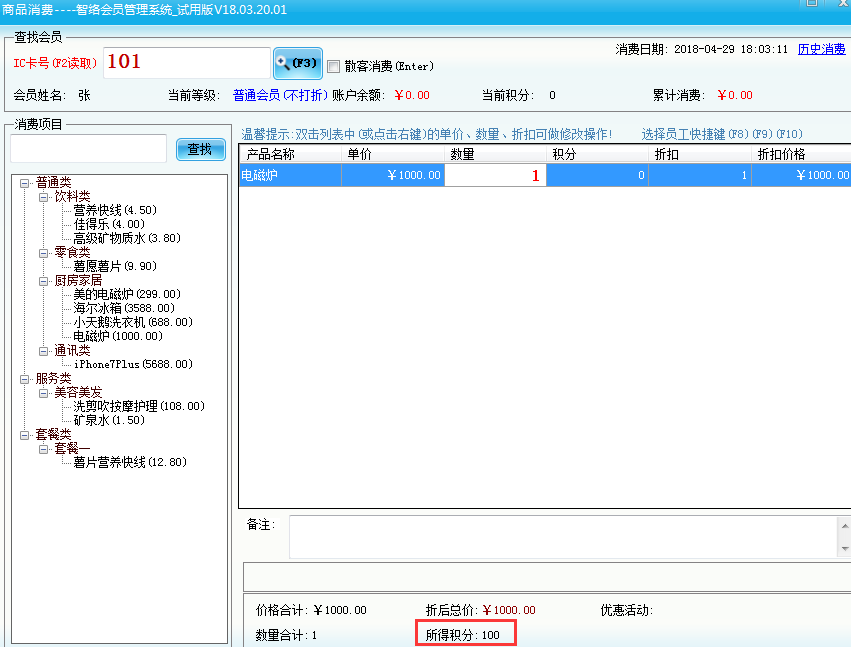Click the 积分 column header
851x647 pixels.
(598, 154)
